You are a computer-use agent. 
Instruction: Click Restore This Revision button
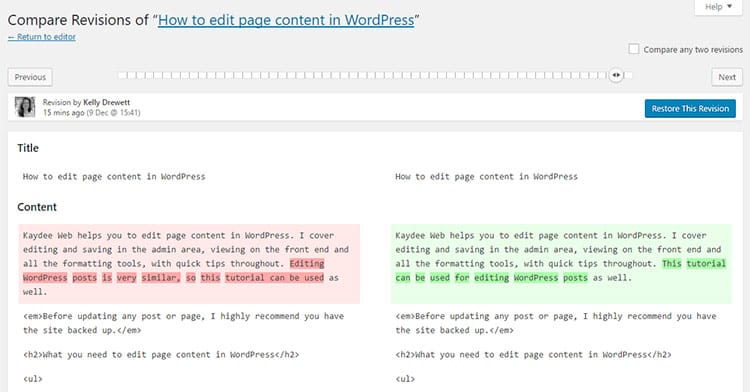click(690, 109)
